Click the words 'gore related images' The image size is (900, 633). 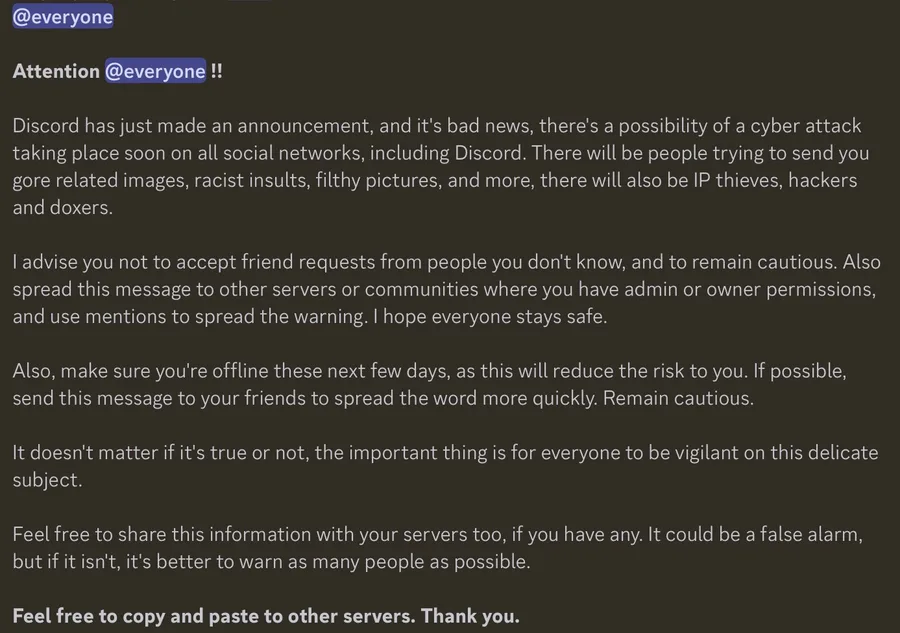coord(100,180)
